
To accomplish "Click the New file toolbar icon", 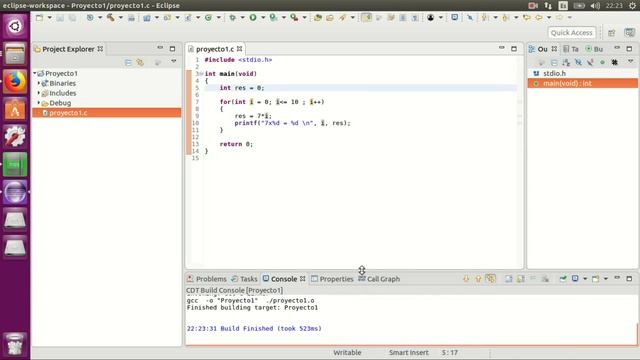I will pos(39,18).
